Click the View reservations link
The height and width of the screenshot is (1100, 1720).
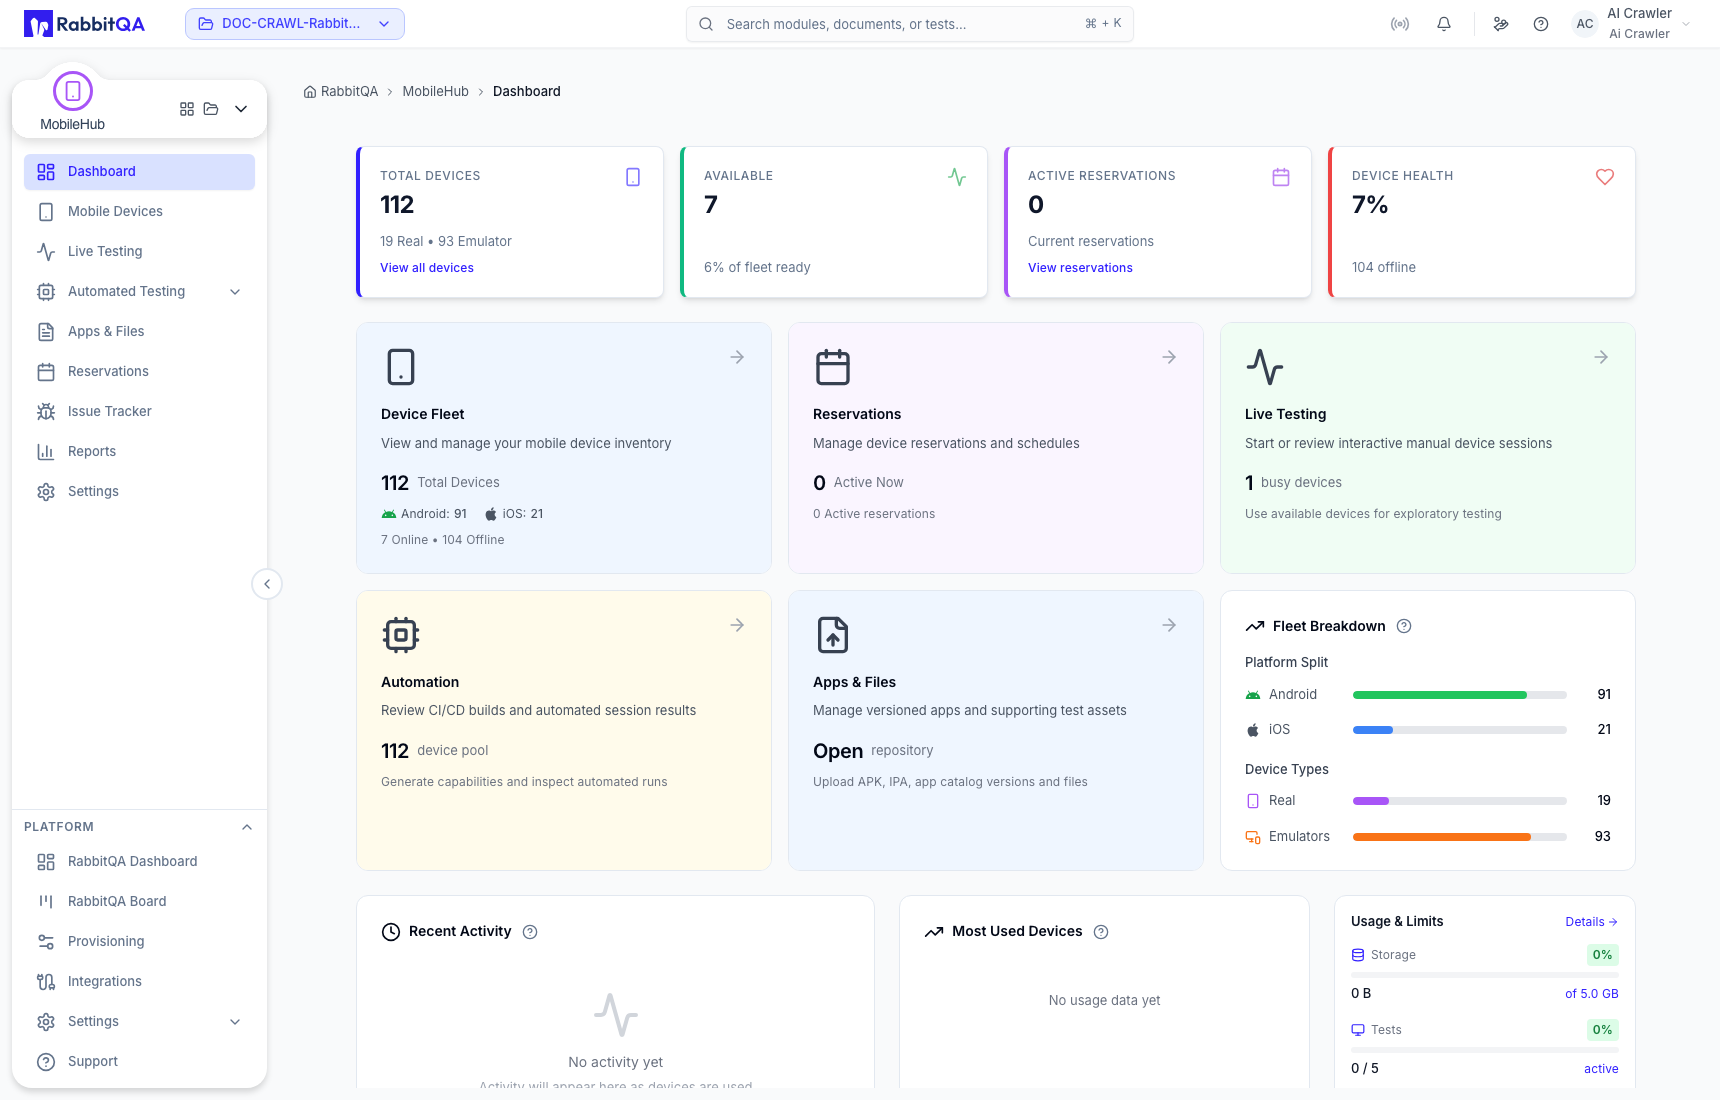tap(1080, 268)
